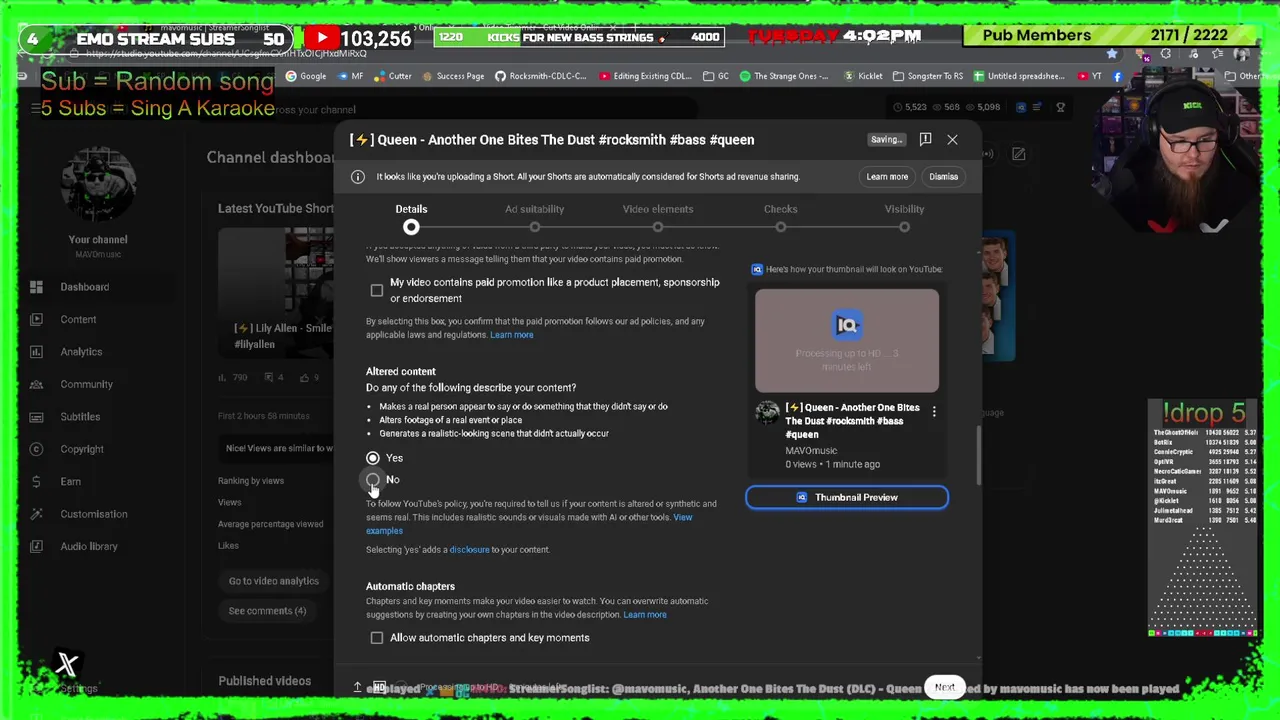Open Dashboard icon in Studio sidebar

36,287
